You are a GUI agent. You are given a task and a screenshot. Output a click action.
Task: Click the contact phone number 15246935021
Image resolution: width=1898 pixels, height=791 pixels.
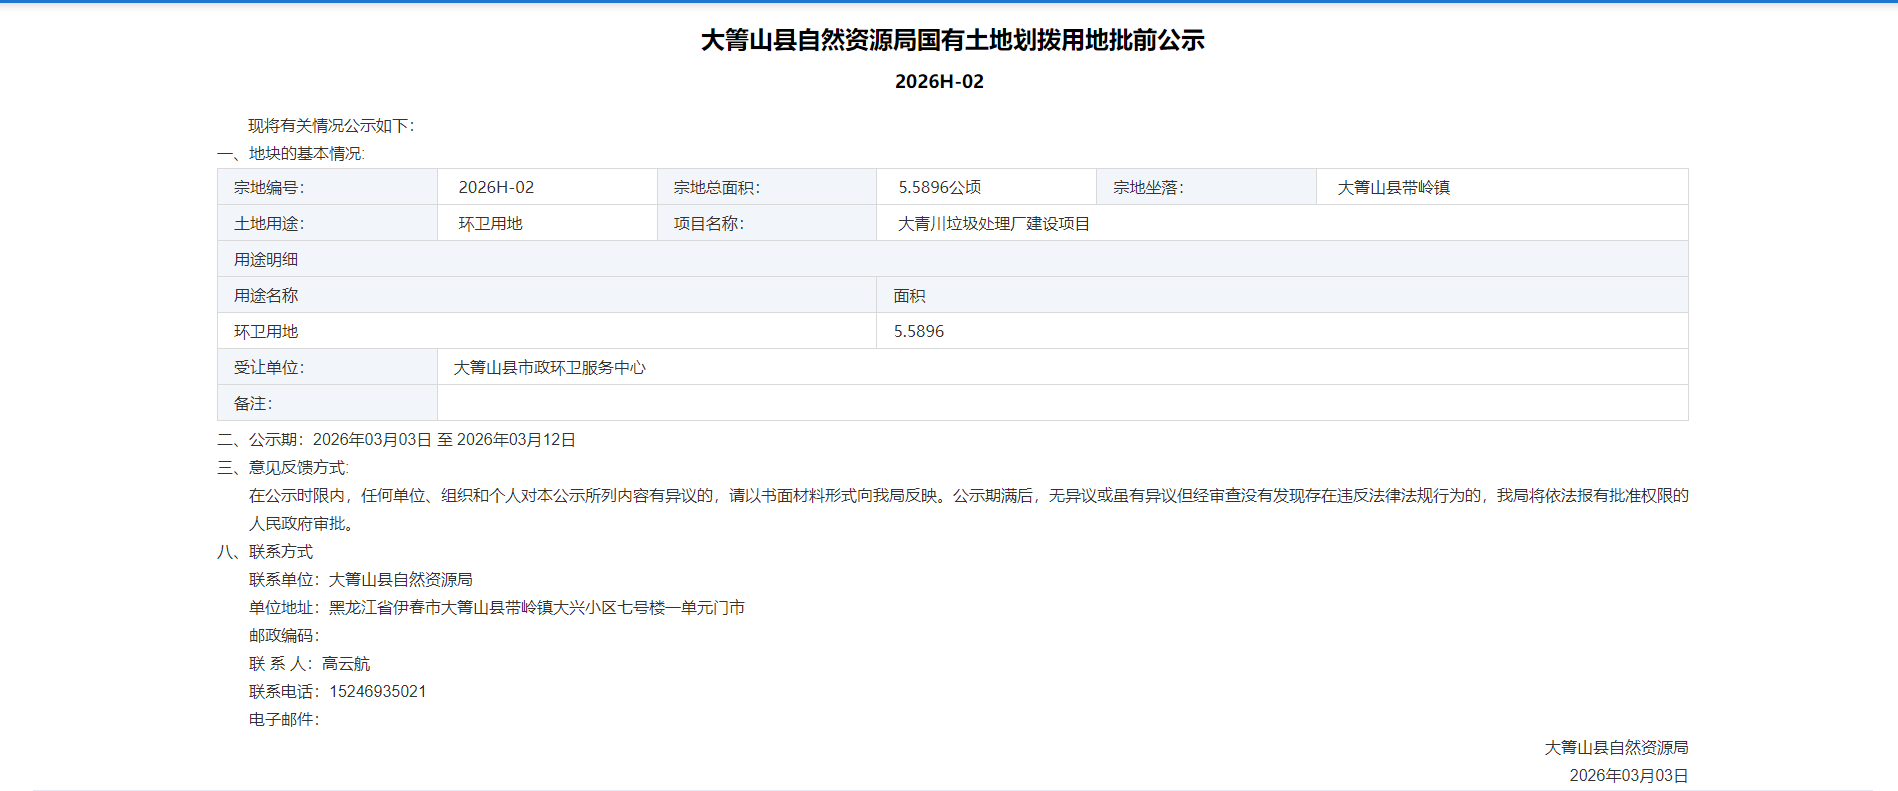click(378, 691)
